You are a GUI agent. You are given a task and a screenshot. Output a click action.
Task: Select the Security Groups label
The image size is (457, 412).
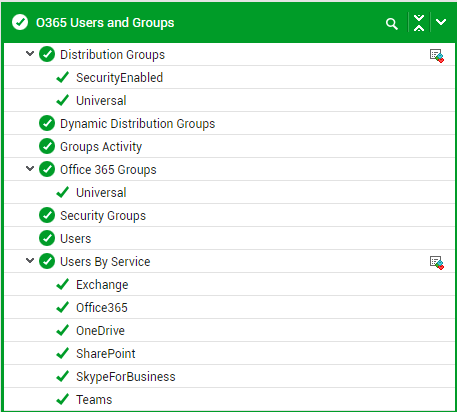tap(103, 216)
